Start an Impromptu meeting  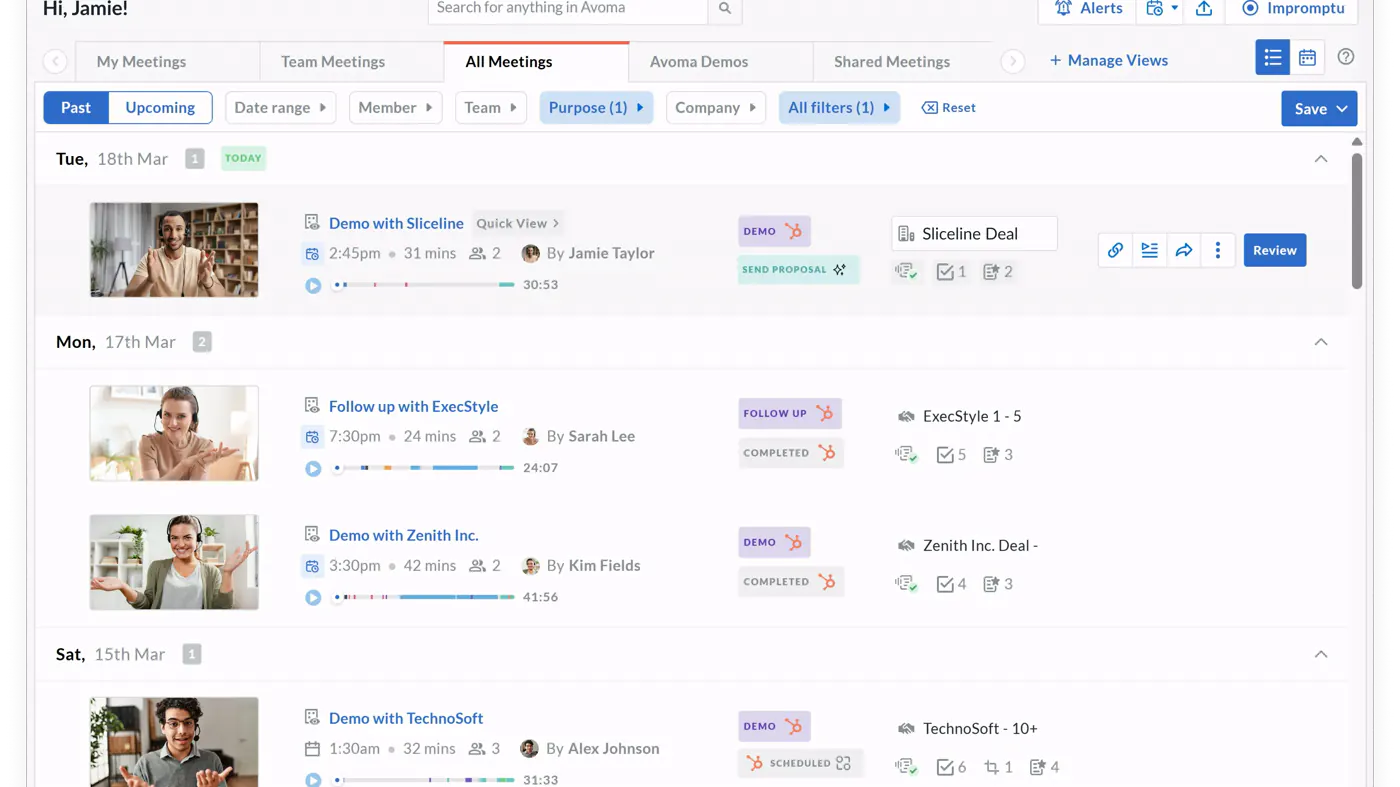tap(1293, 9)
